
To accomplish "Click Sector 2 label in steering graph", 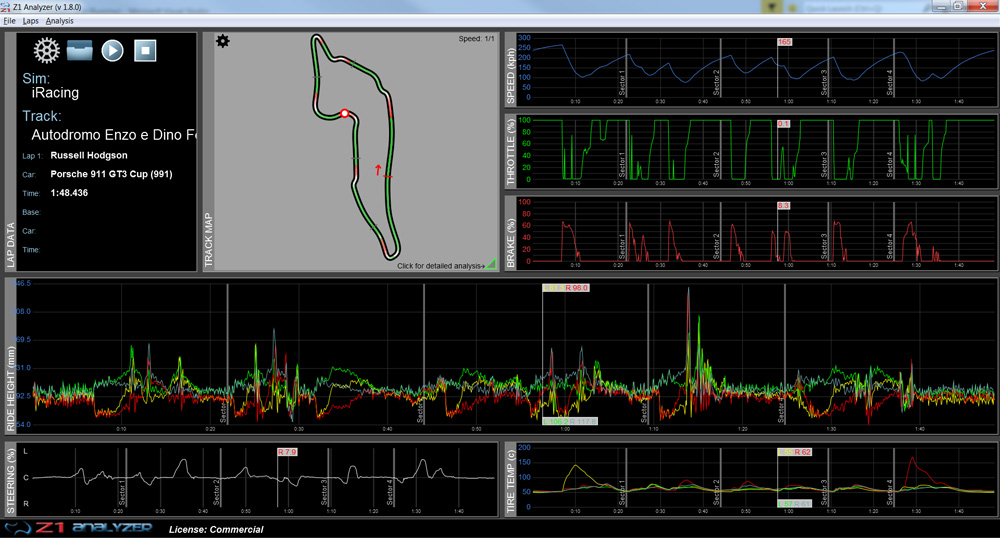I will click(x=216, y=491).
